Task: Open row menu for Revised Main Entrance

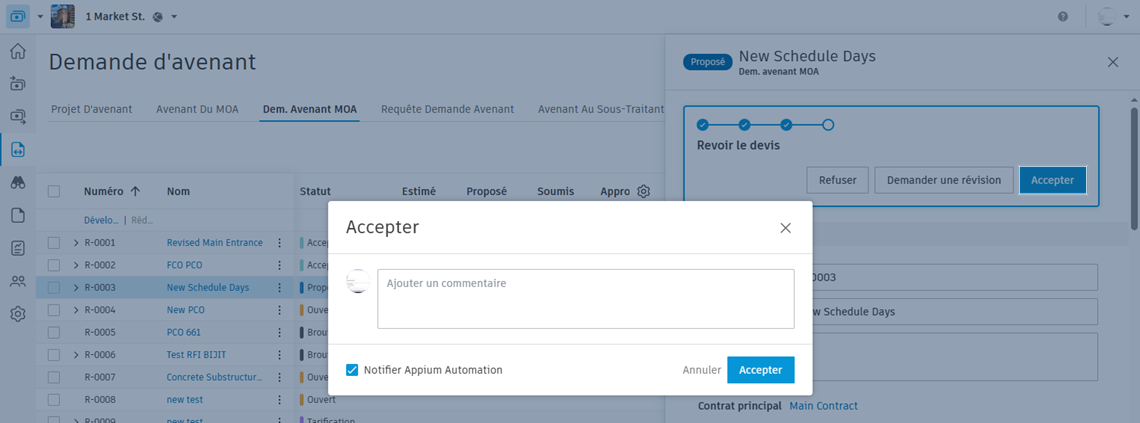Action: click(279, 243)
